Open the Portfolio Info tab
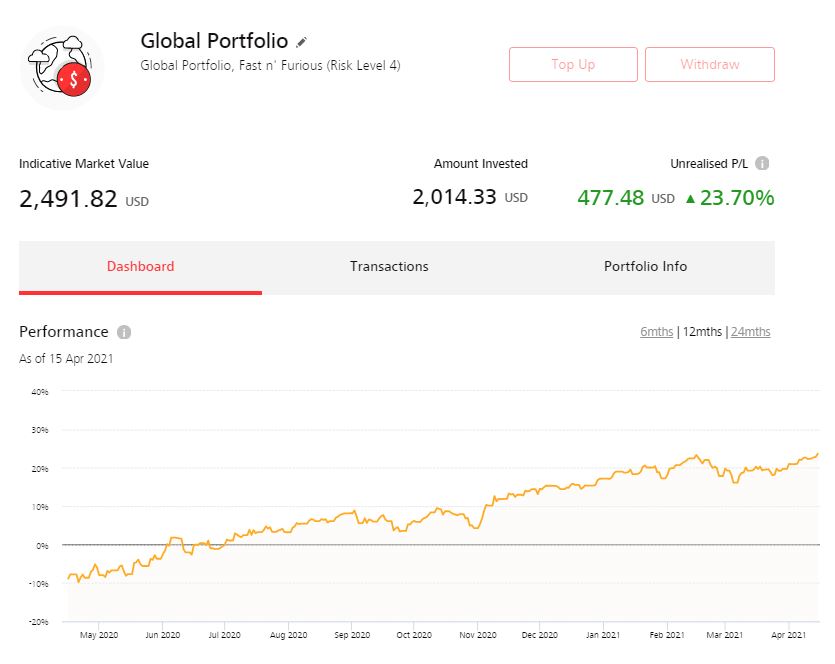 [645, 267]
